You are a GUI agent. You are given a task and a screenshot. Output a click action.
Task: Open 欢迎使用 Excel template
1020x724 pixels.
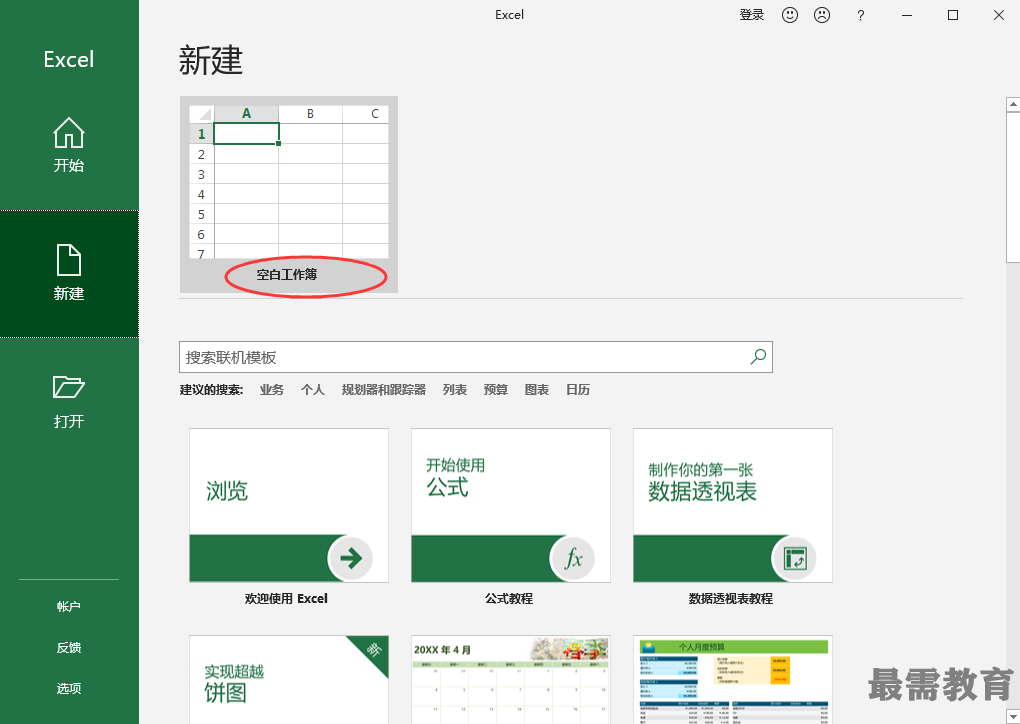click(289, 518)
